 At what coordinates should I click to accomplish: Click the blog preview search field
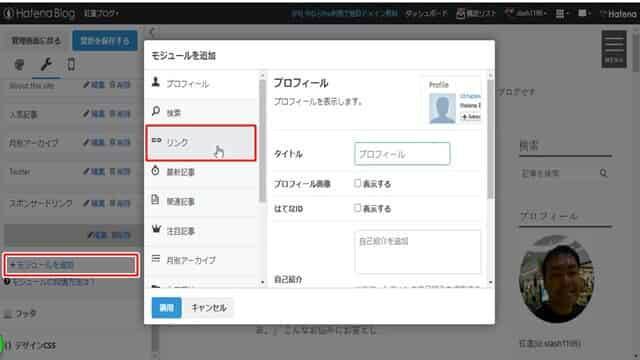(x=558, y=173)
